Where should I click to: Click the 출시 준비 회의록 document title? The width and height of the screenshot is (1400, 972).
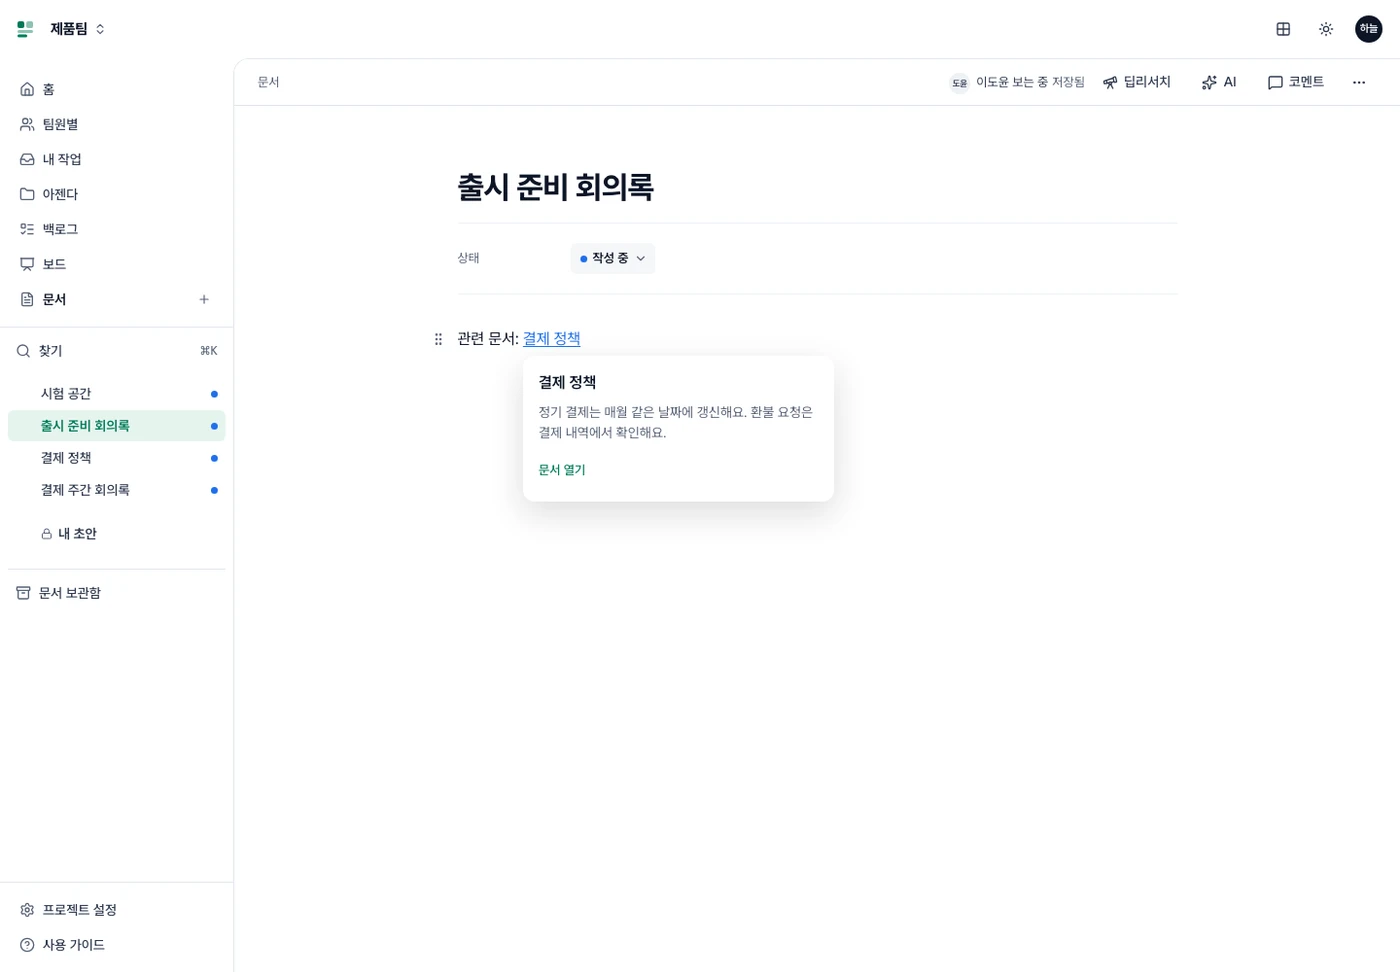coord(555,187)
